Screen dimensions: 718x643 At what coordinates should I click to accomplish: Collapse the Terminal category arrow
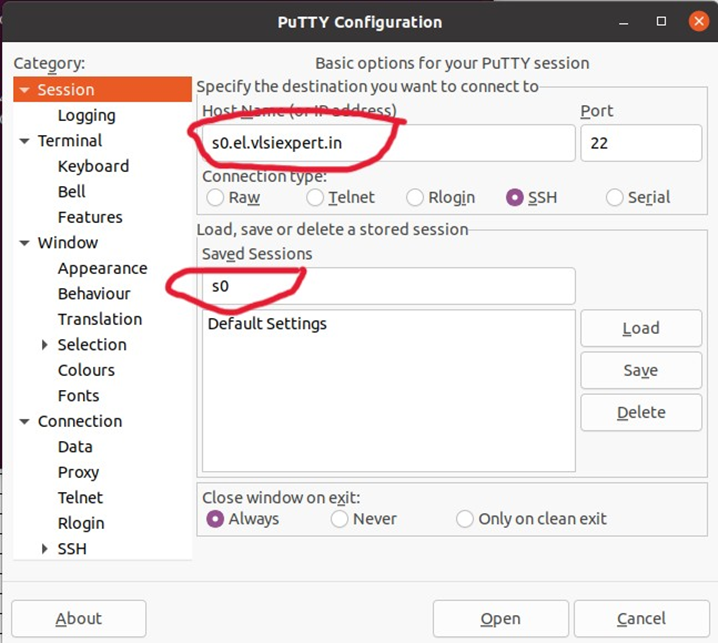[x=25, y=141]
